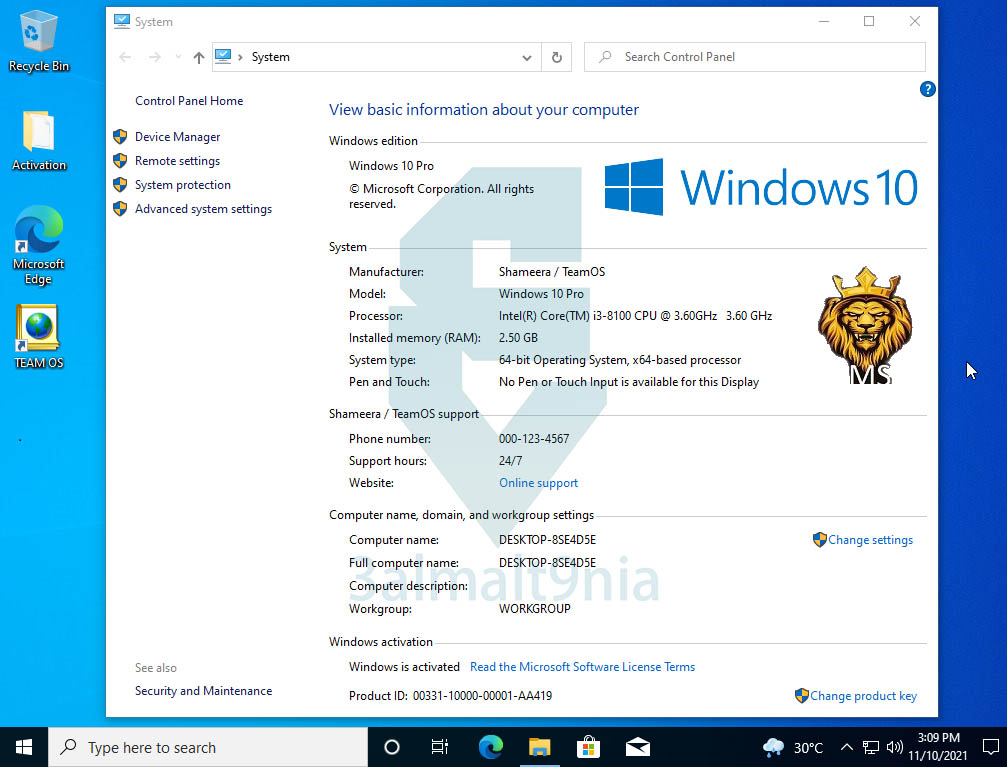Click the Forward navigation arrow
Viewport: 1007px width, 767px height.
155,57
